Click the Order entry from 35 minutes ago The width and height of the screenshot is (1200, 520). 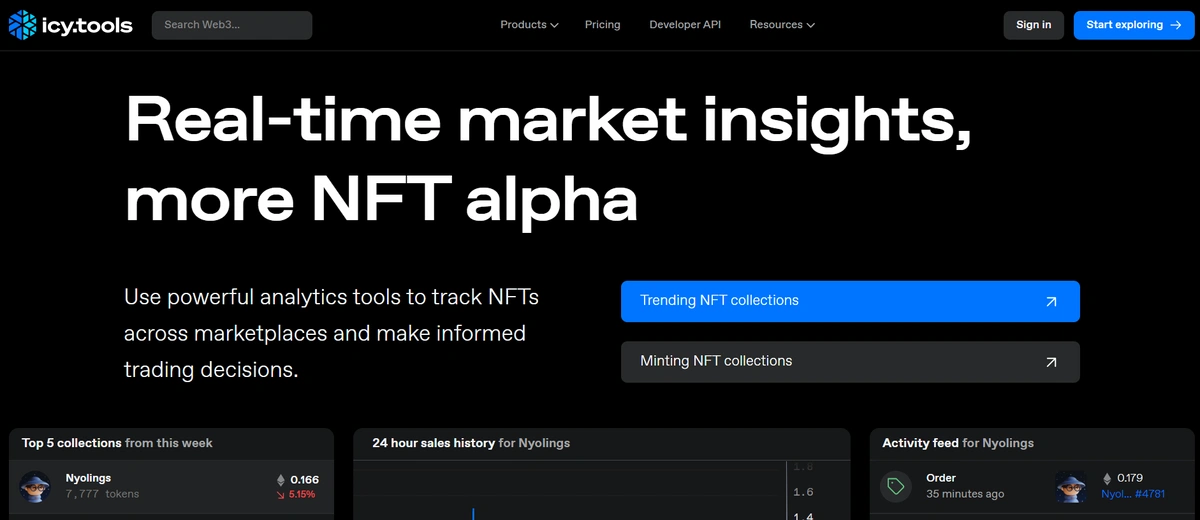point(941,478)
